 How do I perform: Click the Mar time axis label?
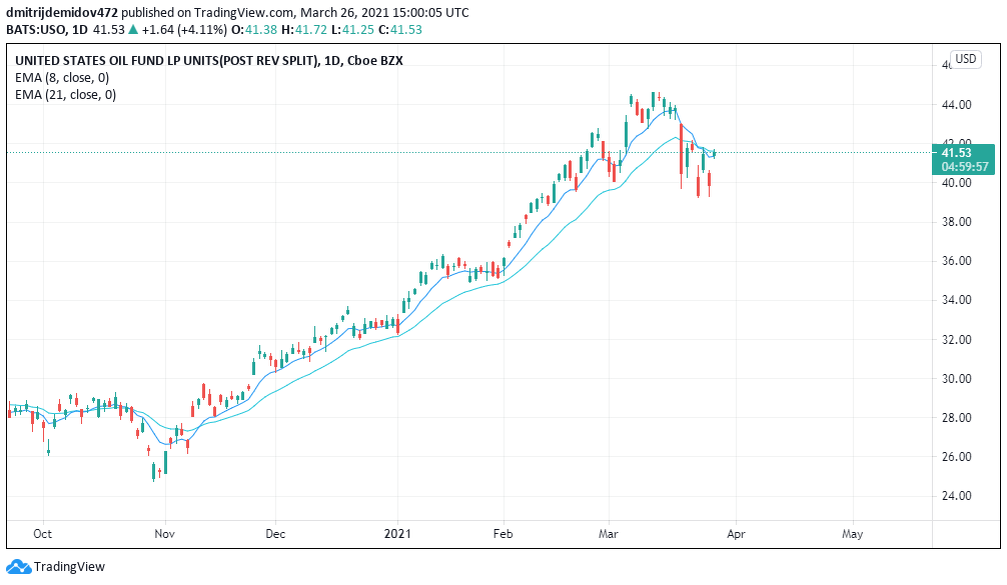tap(608, 534)
